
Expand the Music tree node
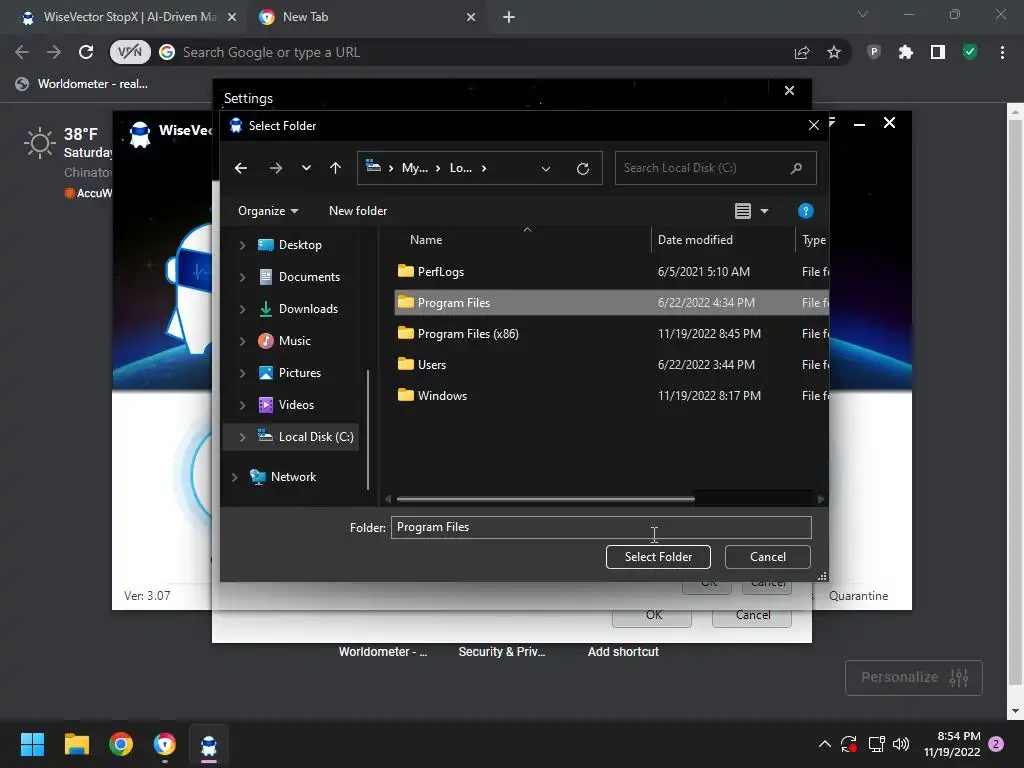coord(242,341)
